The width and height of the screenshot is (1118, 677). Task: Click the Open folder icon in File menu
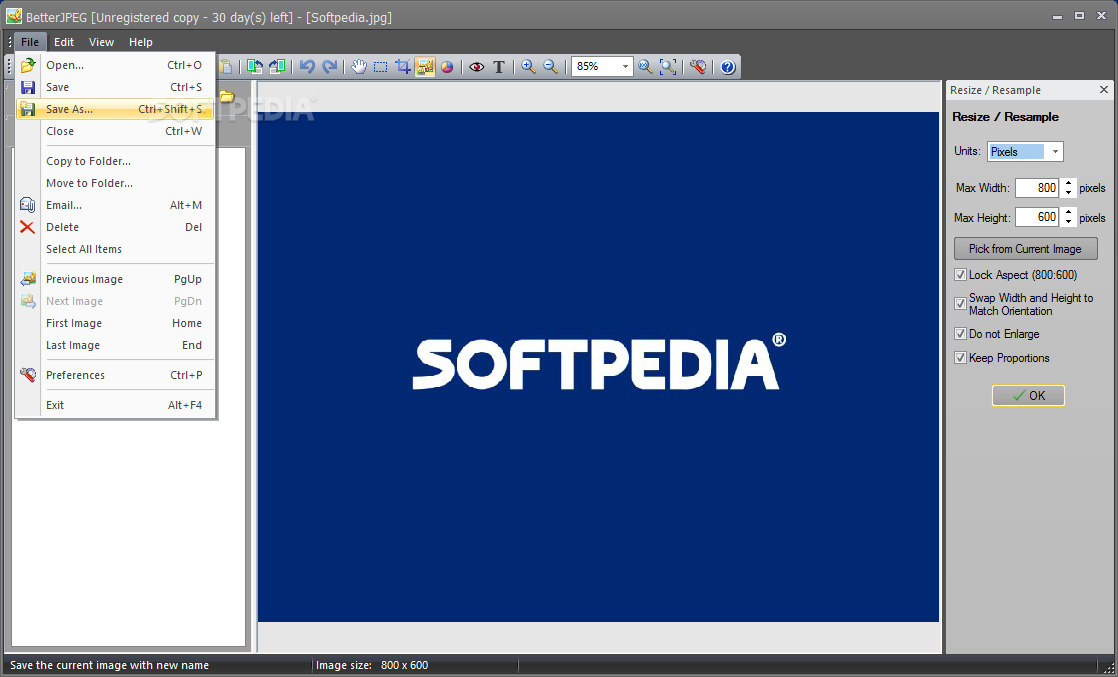28,66
